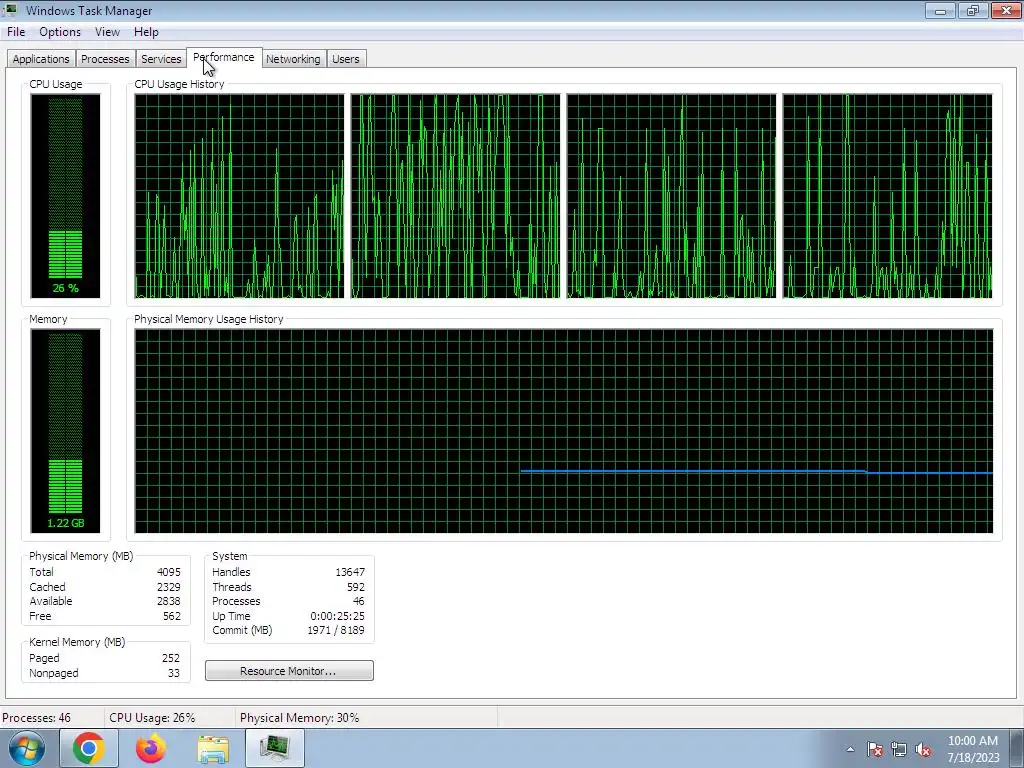Switch to the Services tab
Screen dimensions: 1024x768
click(x=161, y=59)
